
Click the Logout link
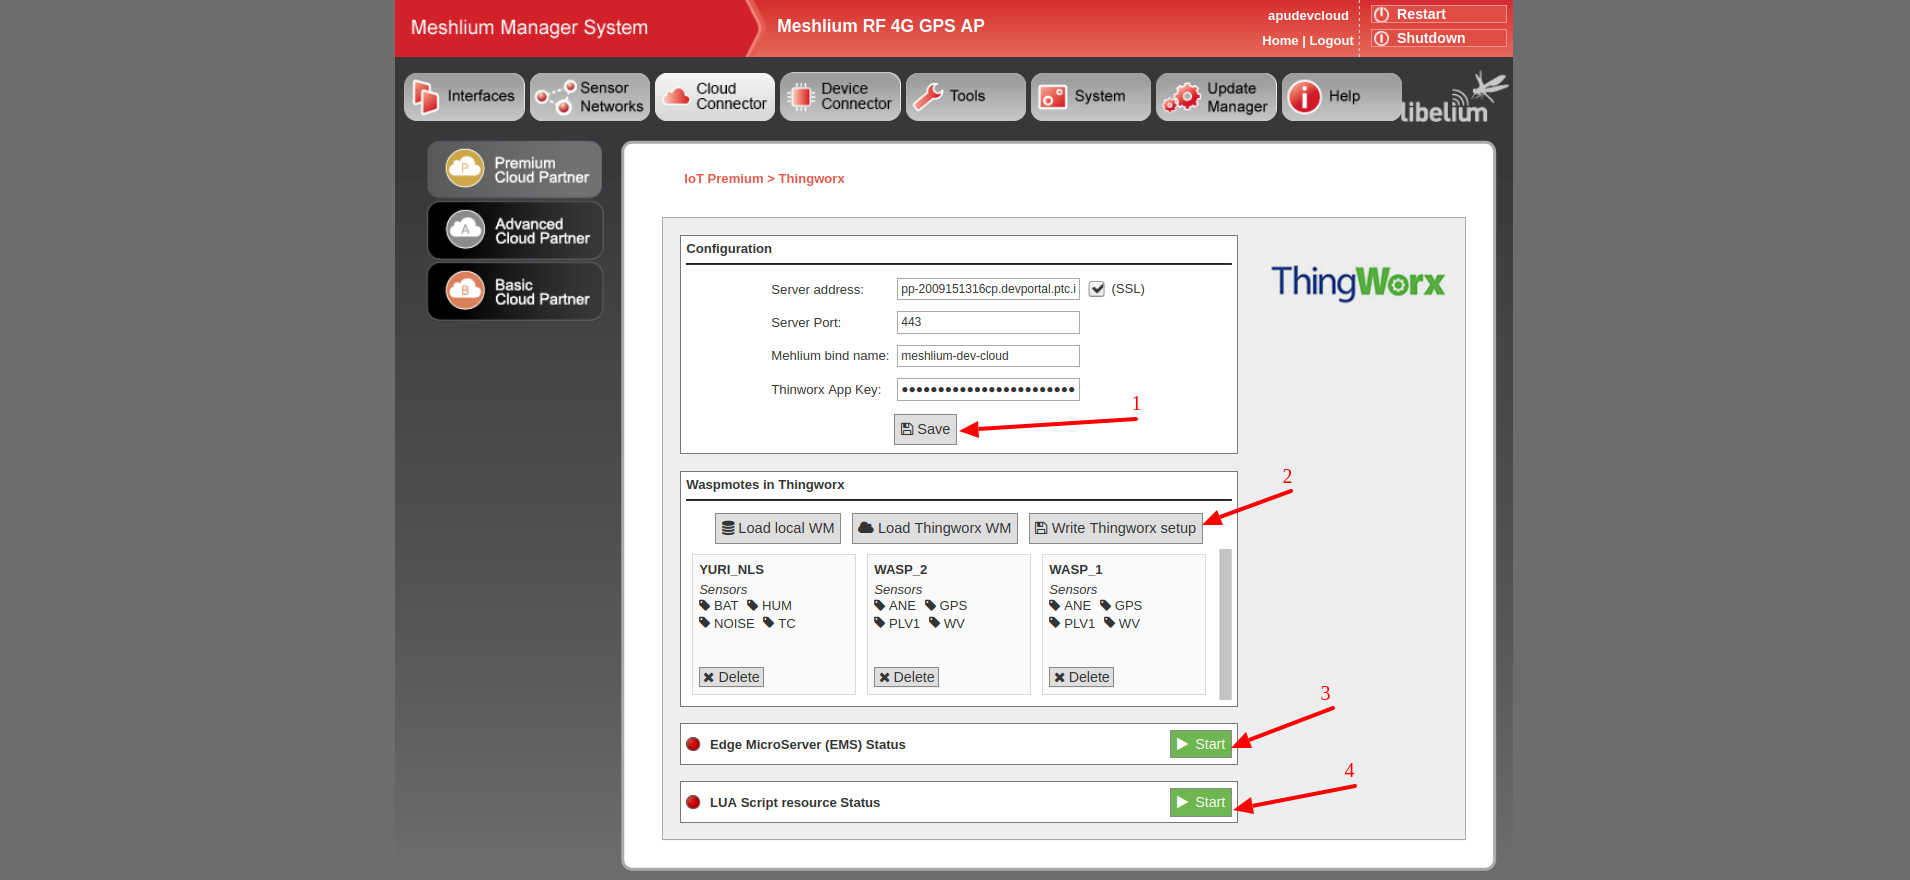point(1331,41)
